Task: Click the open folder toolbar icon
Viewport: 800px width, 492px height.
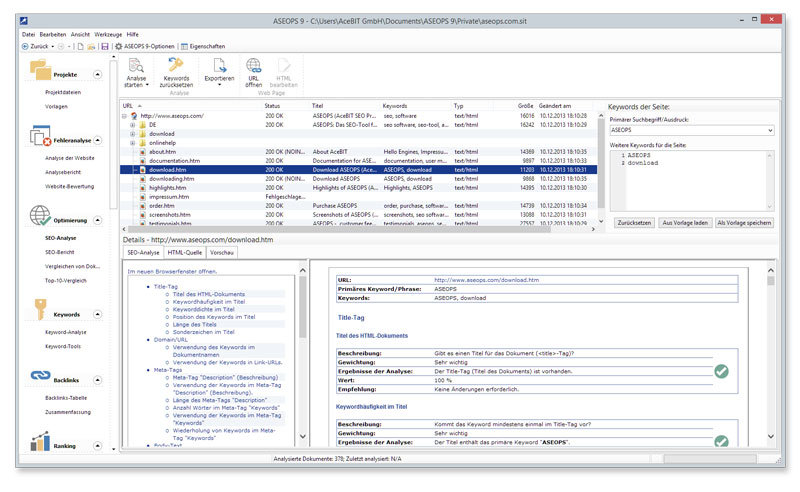Action: point(91,46)
